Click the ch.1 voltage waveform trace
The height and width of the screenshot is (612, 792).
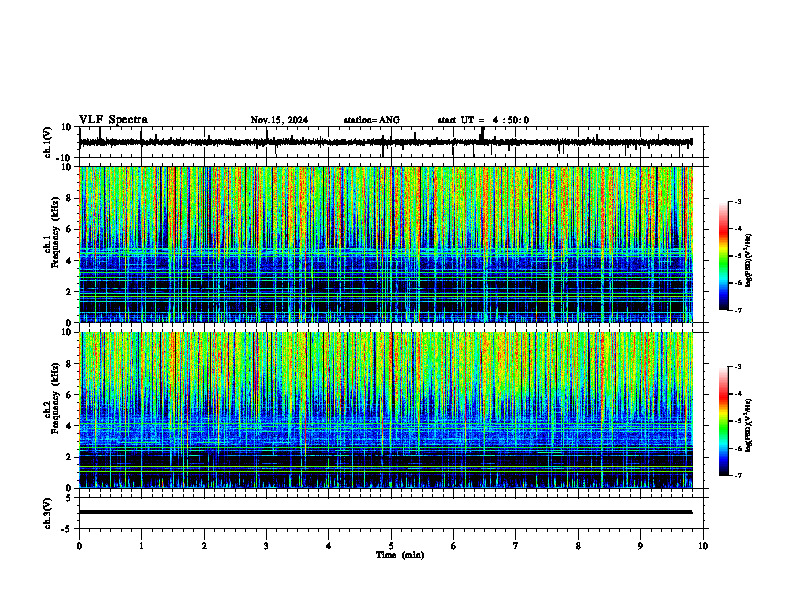pos(386,142)
